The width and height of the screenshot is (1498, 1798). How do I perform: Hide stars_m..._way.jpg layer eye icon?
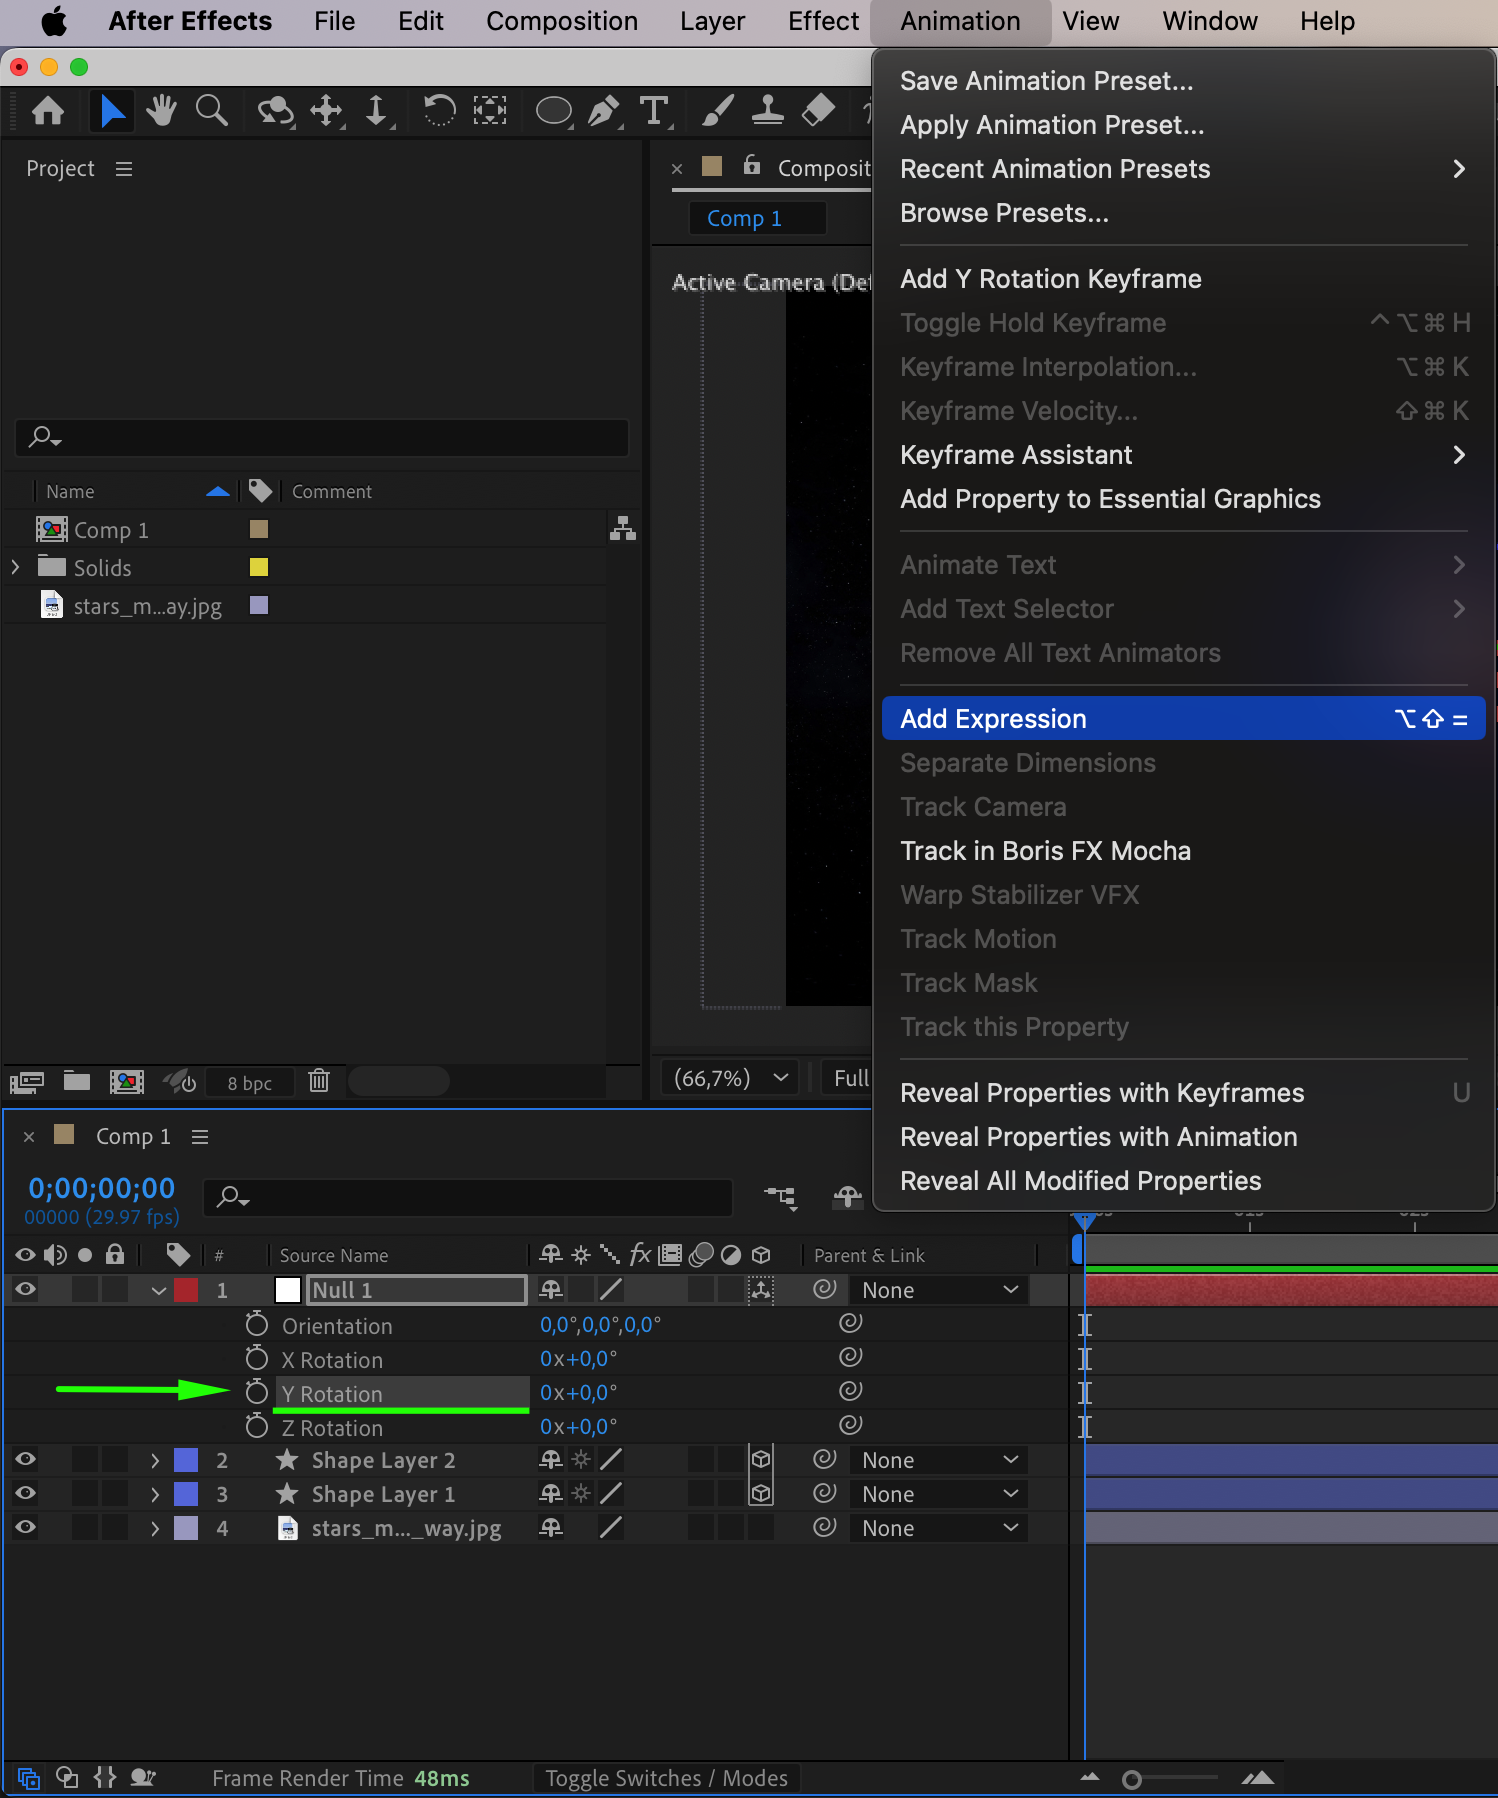[x=25, y=1527]
